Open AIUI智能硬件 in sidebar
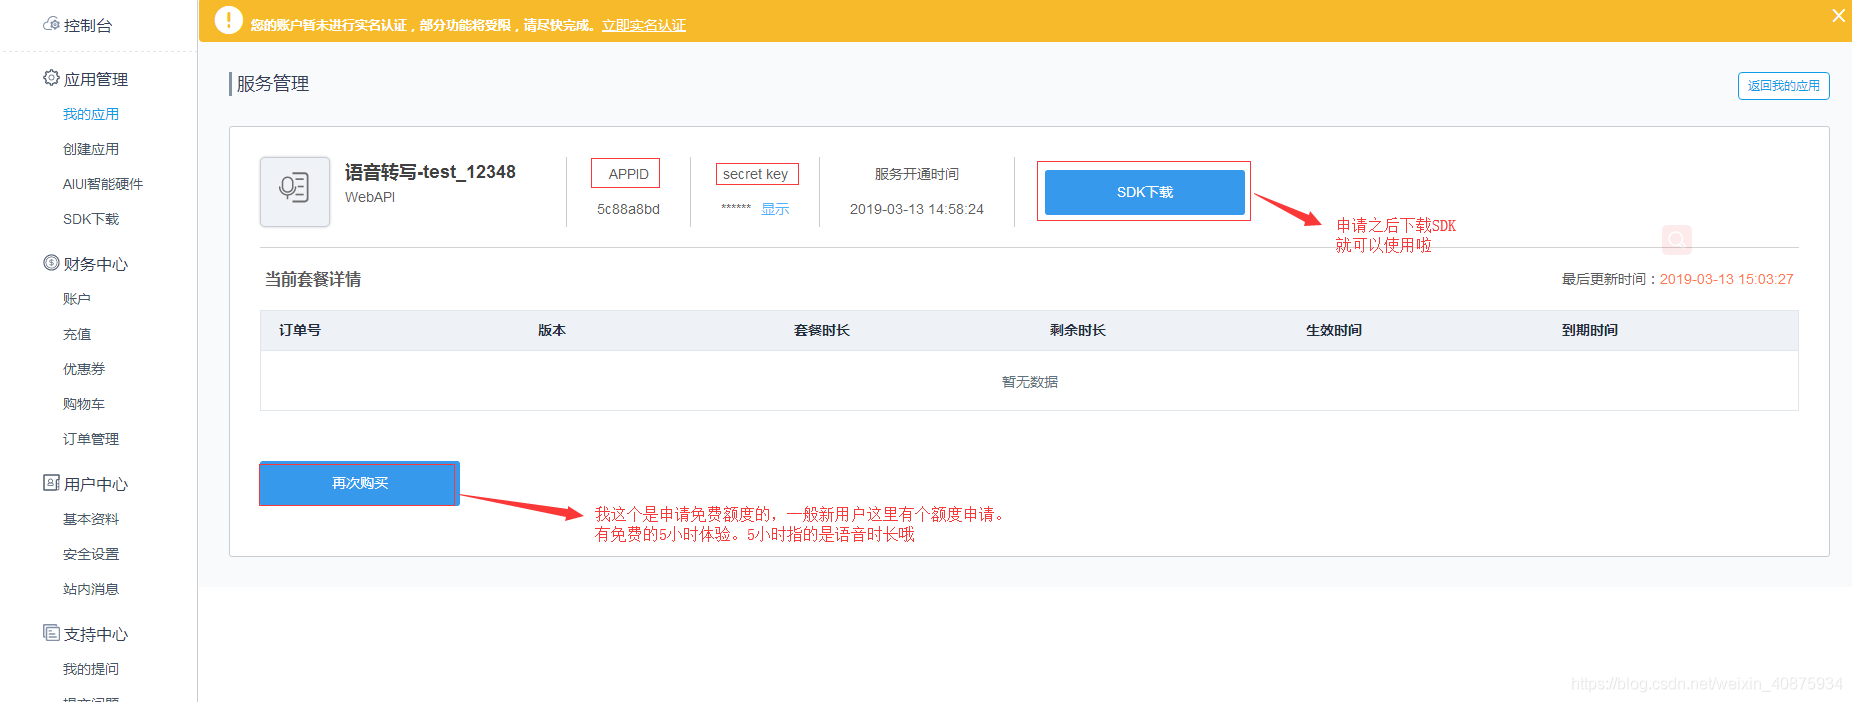Screen dimensions: 1852x702 (103, 184)
